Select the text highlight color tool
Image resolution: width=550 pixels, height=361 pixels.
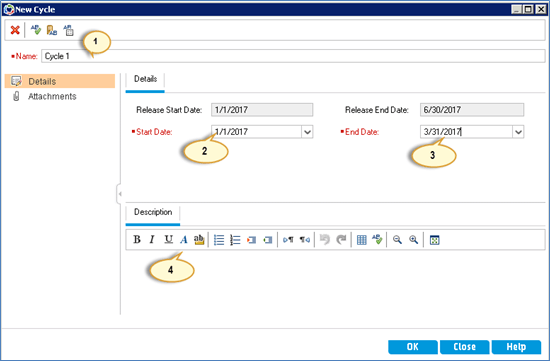[199, 240]
